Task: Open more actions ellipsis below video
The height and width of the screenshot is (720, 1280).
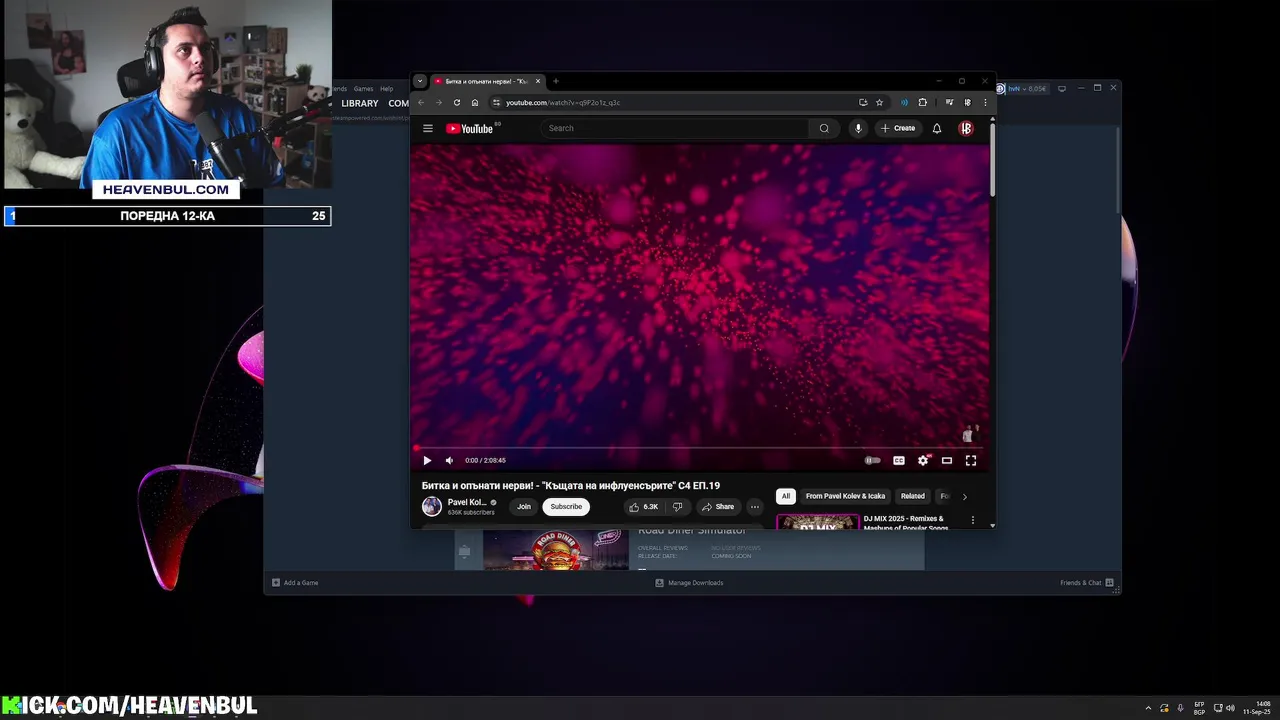Action: (x=755, y=506)
